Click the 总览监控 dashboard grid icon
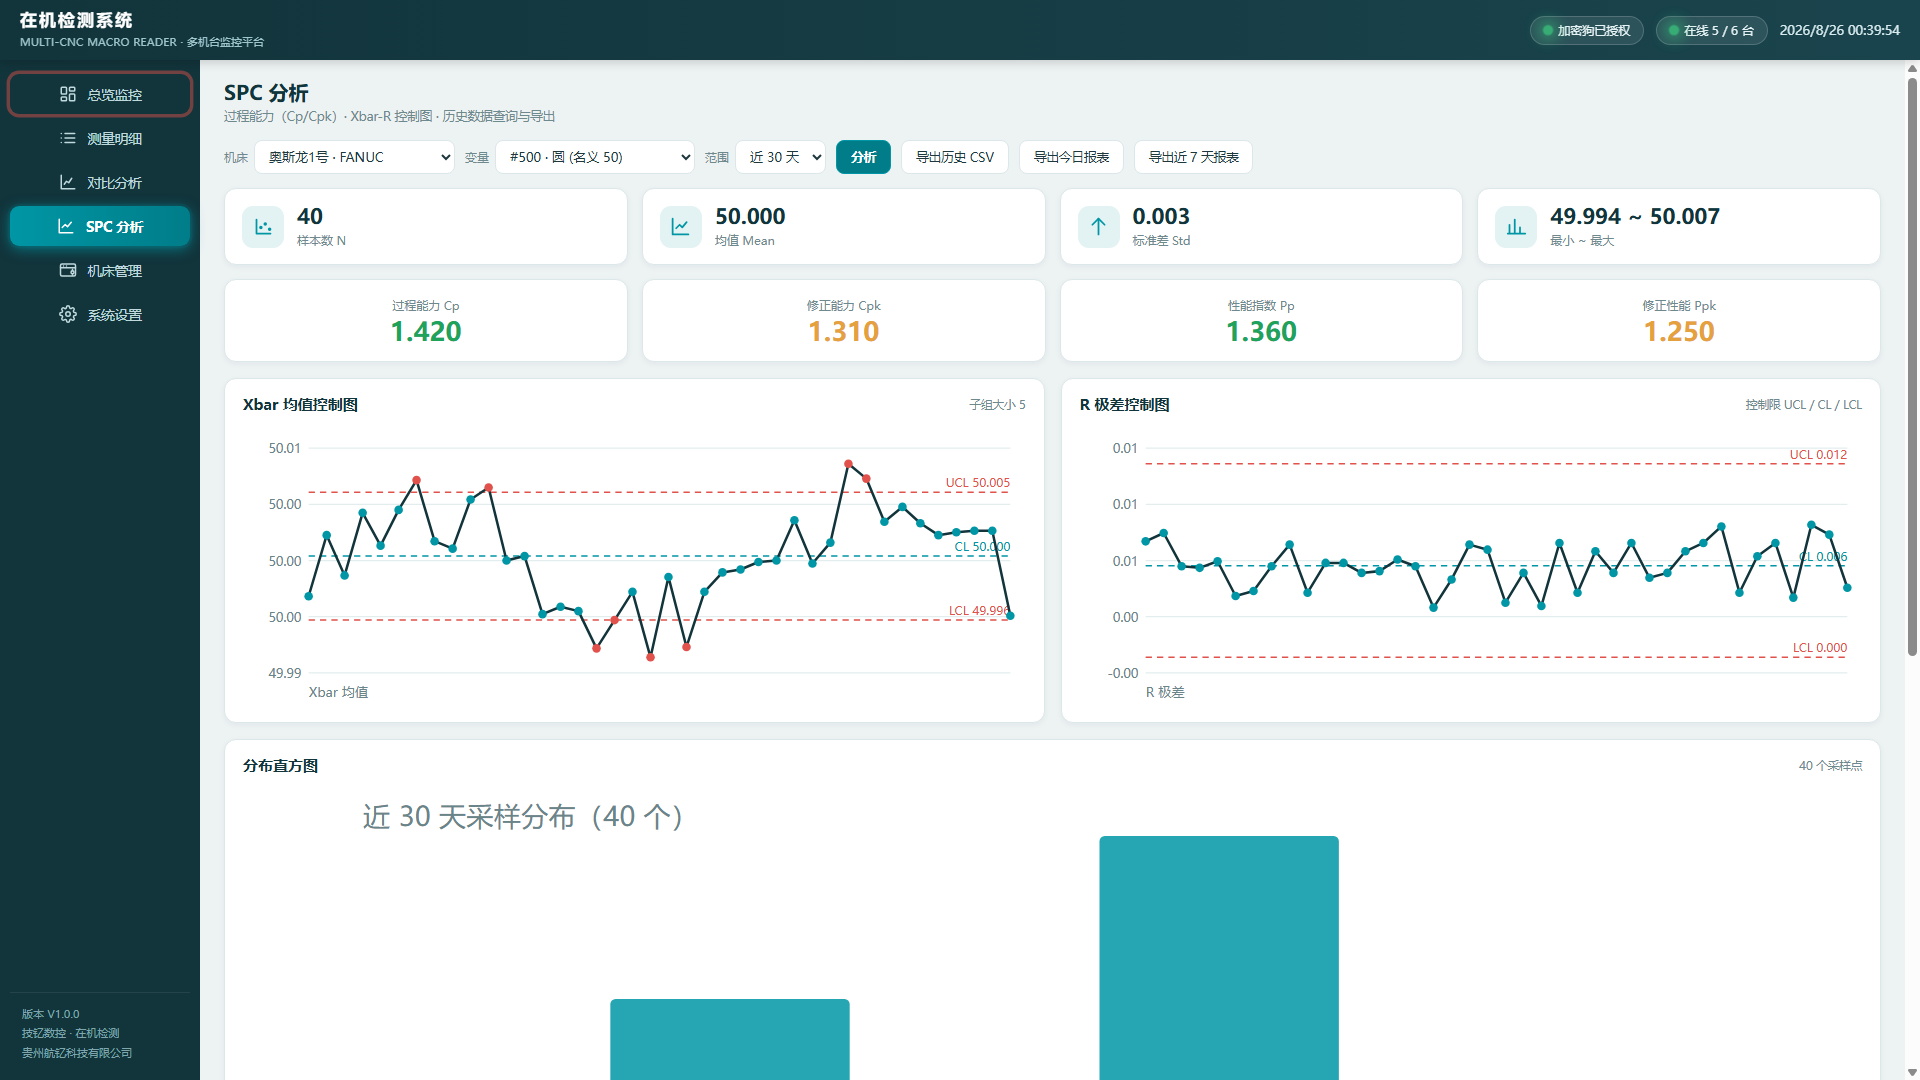This screenshot has height=1080, width=1920. (68, 94)
